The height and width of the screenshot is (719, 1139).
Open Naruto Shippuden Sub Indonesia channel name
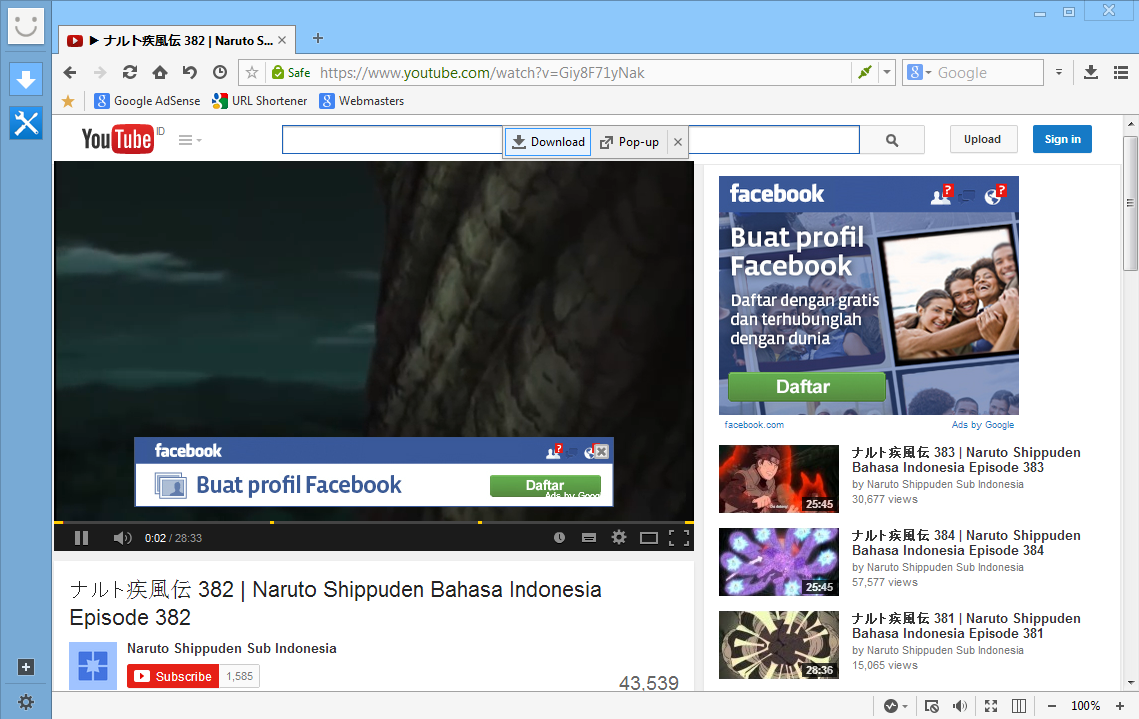(232, 649)
